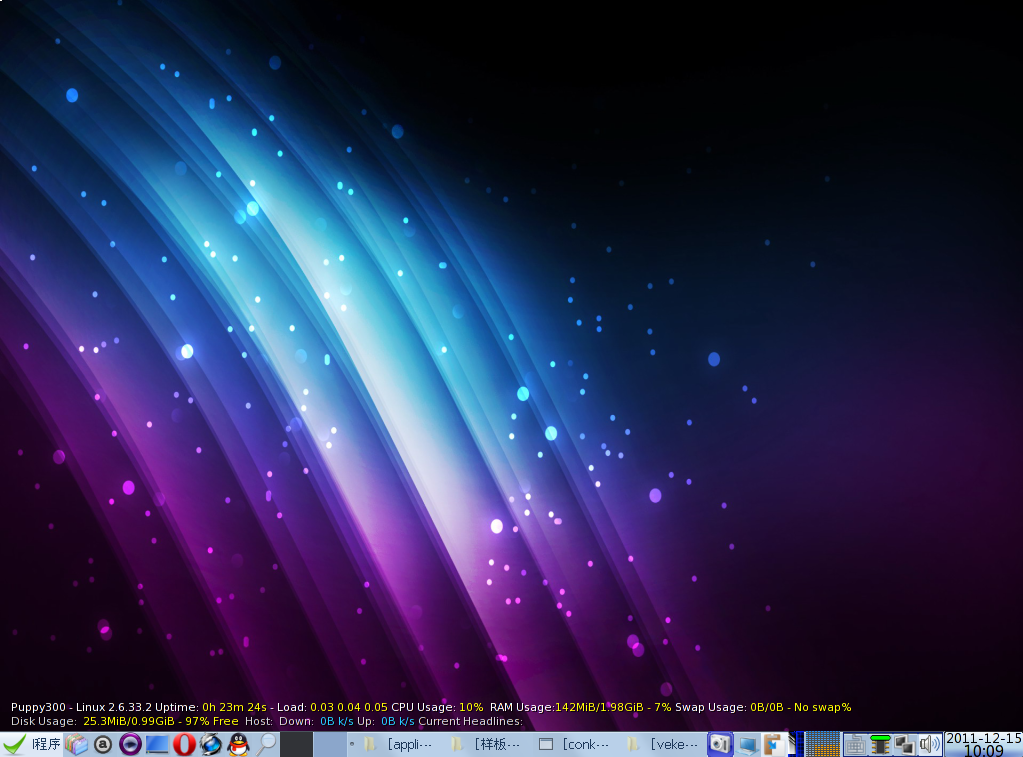Click the 'Current Headlines:' label
The image size is (1023, 757).
click(x=470, y=721)
